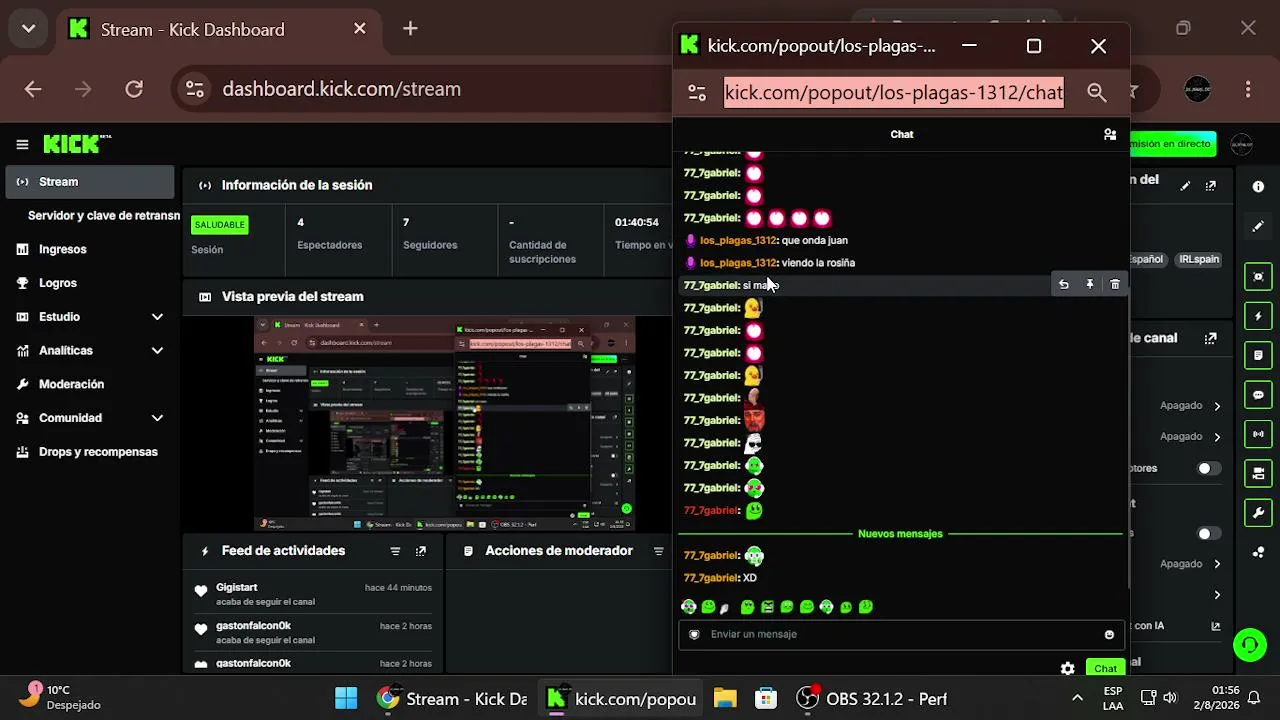Screen dimensions: 1280x720
Task: Open the second Apagado option chevron
Action: [1217, 437]
